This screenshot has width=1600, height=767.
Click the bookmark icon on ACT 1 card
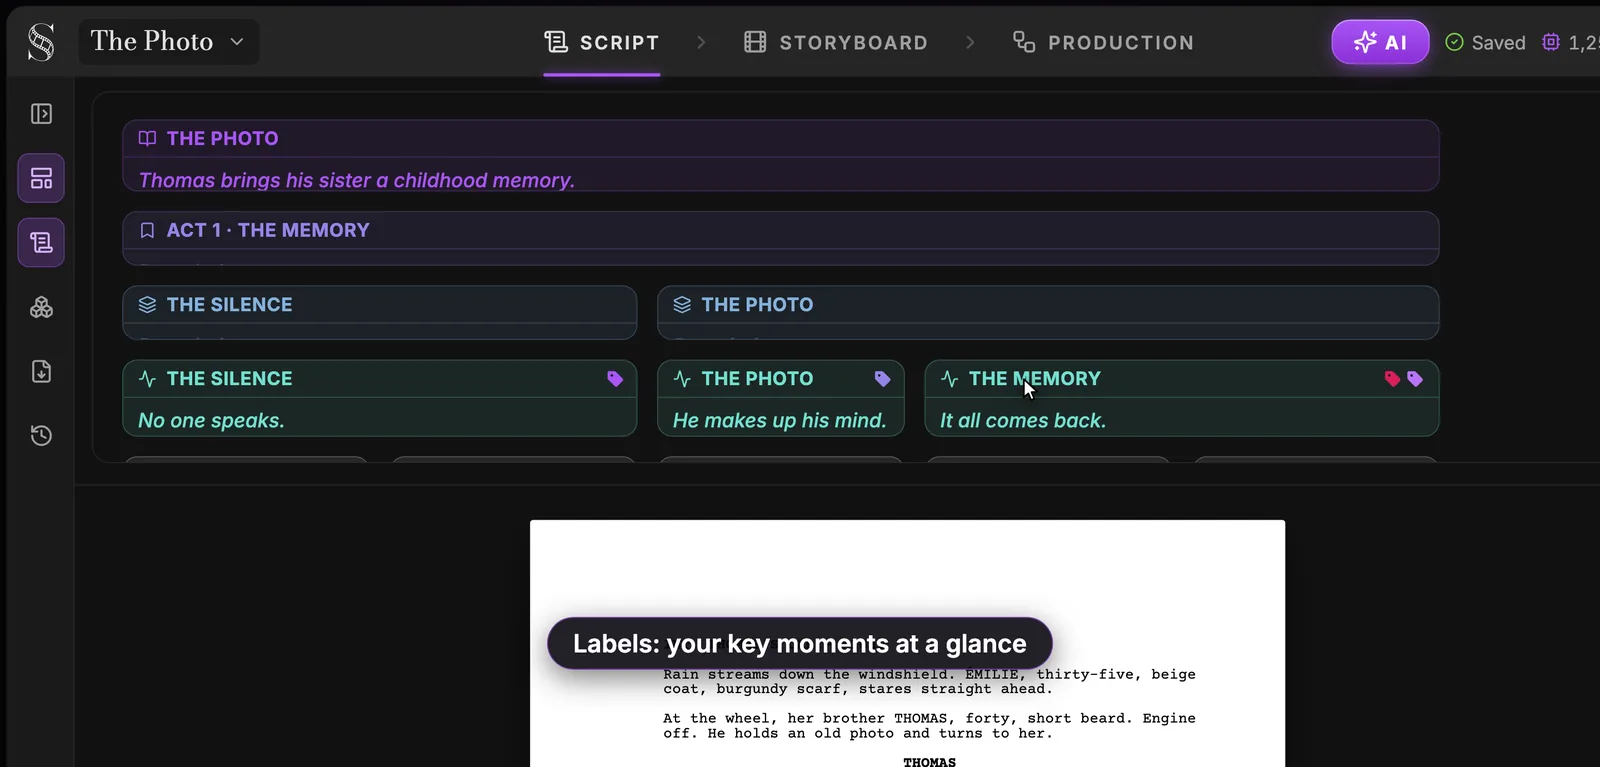147,230
